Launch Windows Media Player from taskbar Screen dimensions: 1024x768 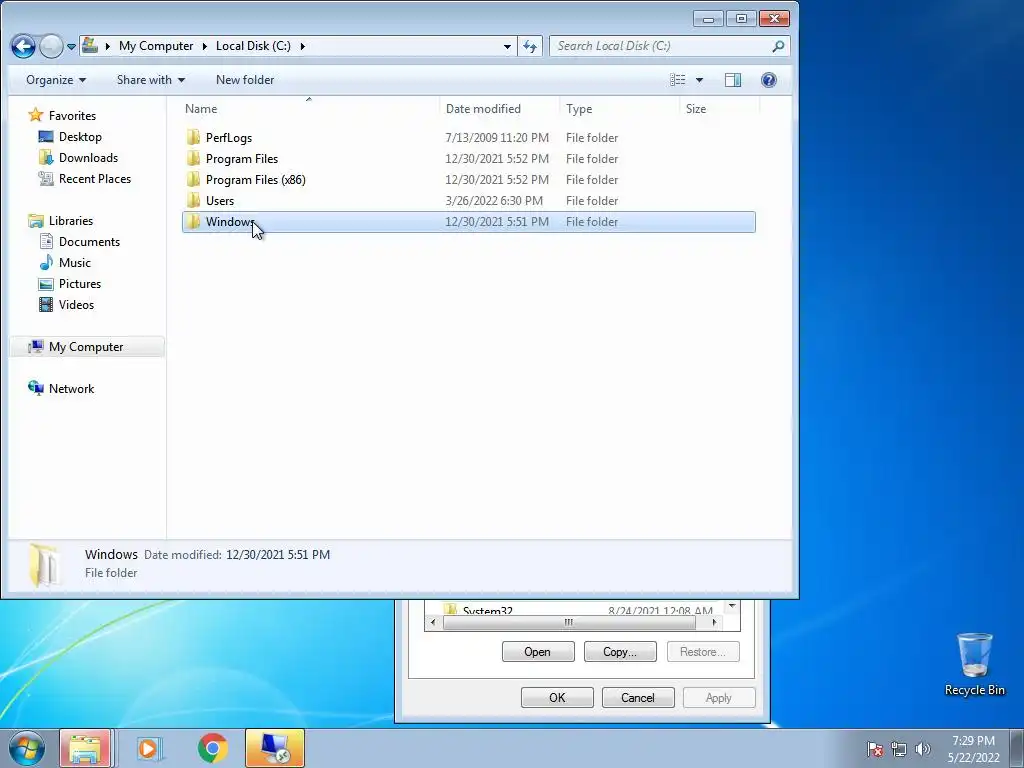(149, 748)
